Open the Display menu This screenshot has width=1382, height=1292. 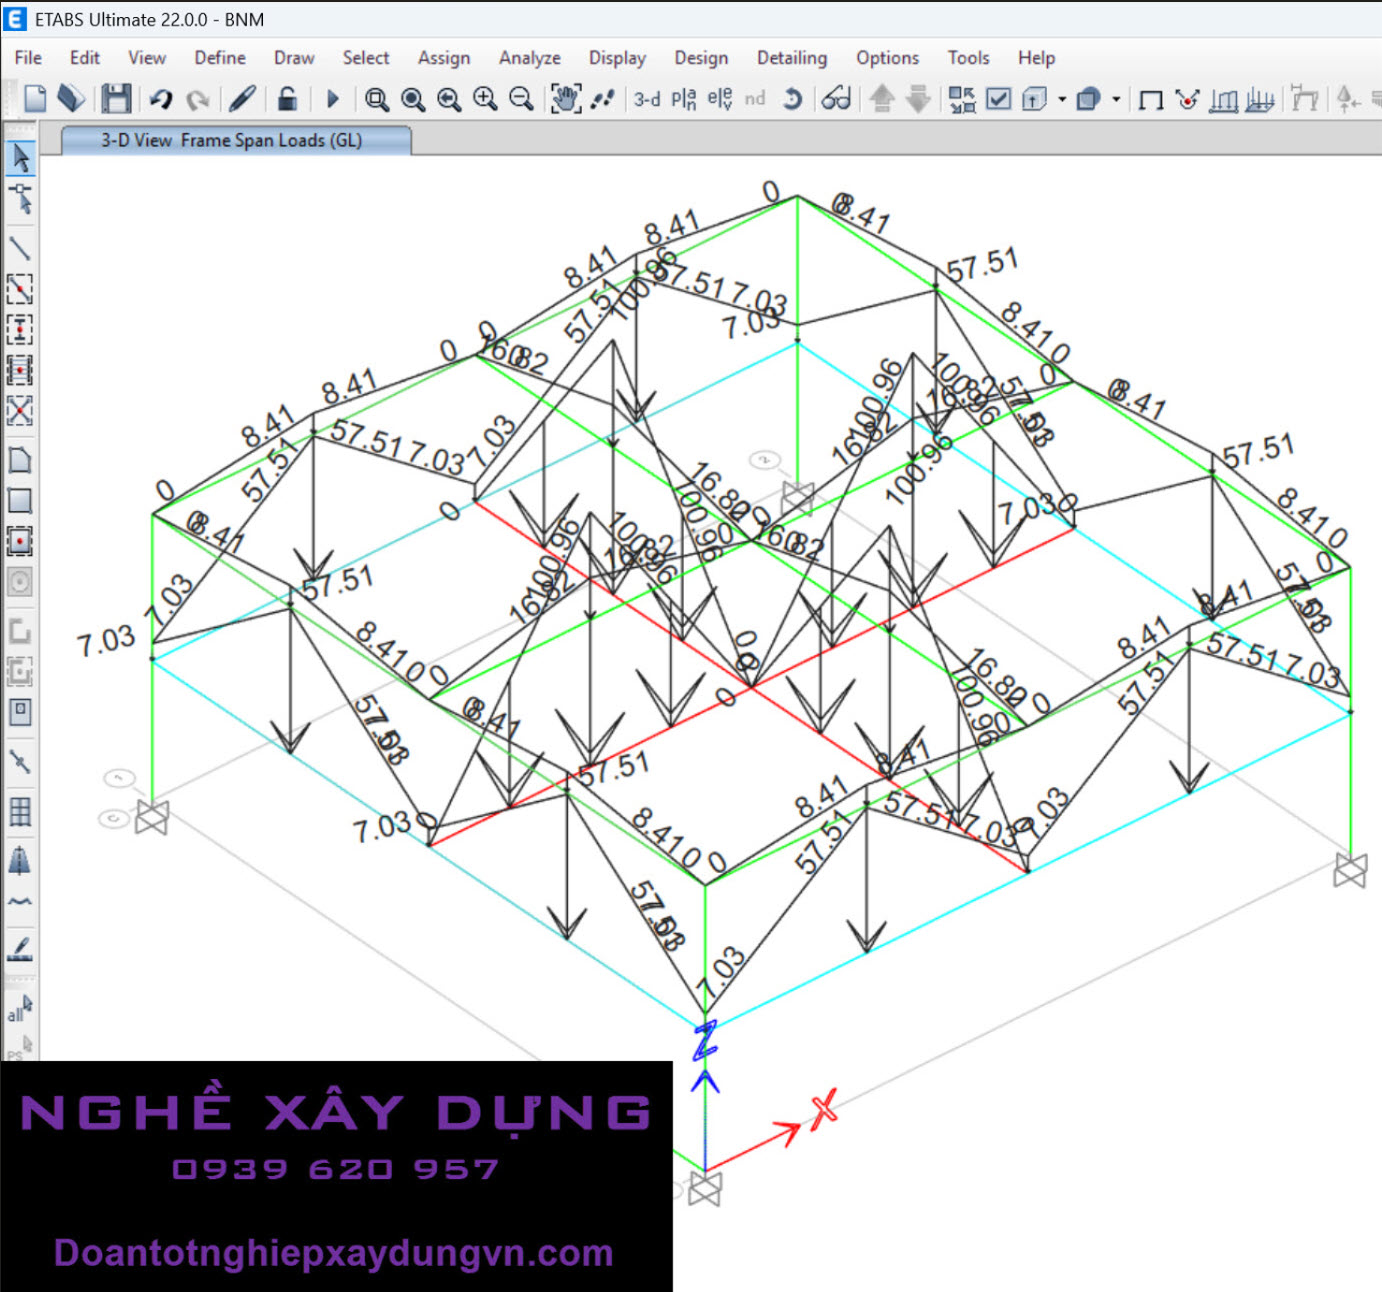(x=617, y=58)
